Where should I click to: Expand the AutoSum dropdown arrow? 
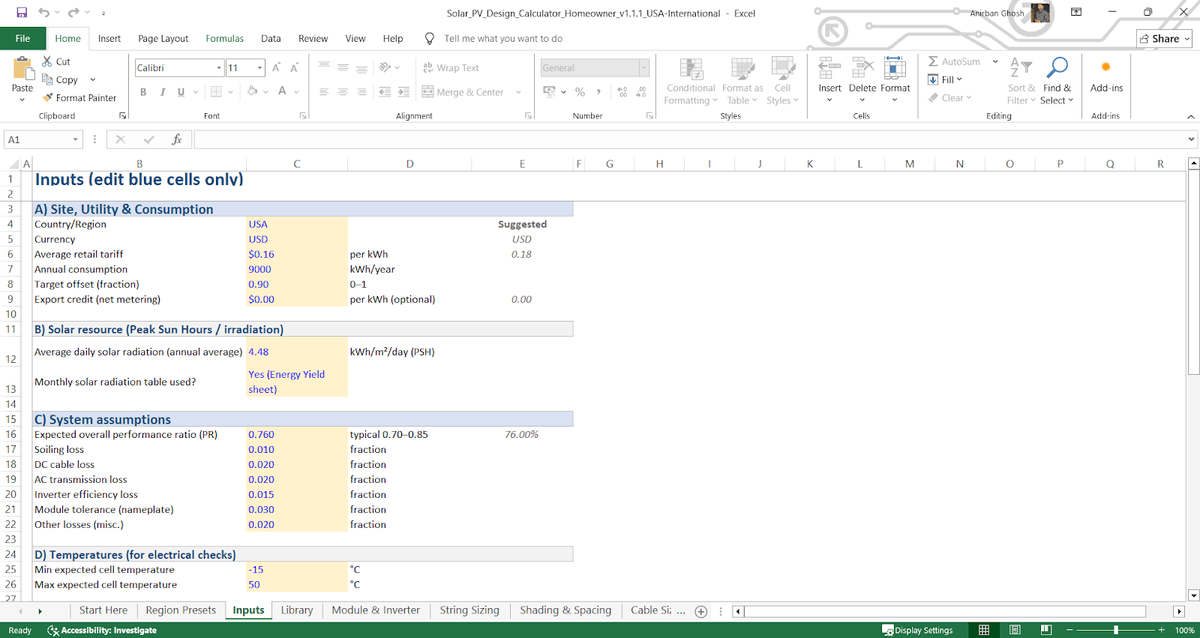(x=995, y=62)
